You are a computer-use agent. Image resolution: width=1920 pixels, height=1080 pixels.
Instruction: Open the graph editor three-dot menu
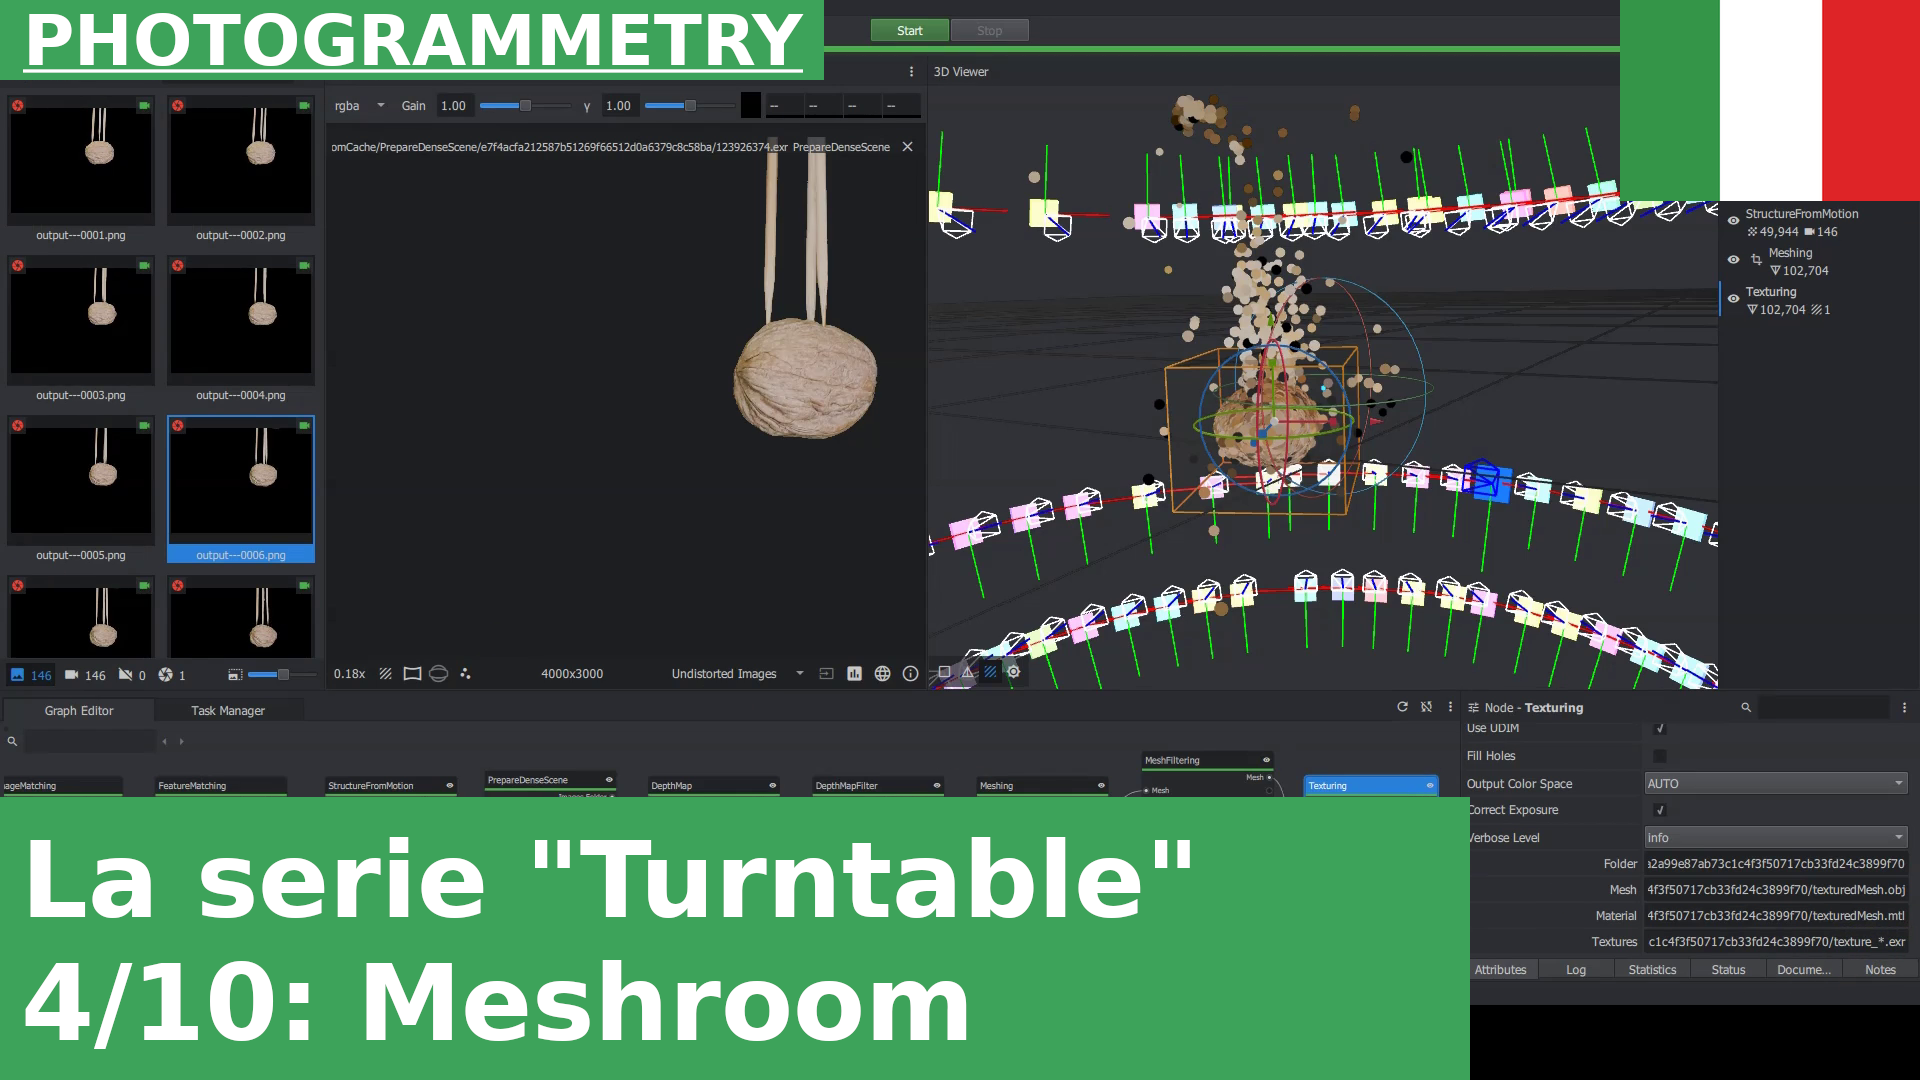(x=1450, y=707)
